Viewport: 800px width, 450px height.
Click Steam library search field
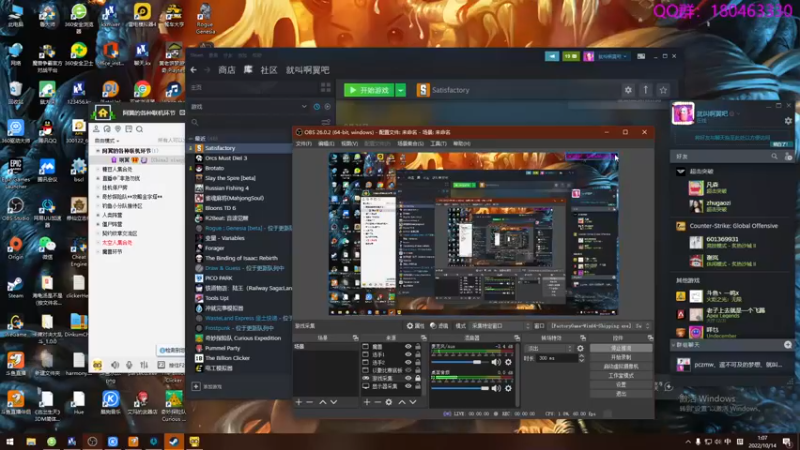254,122
